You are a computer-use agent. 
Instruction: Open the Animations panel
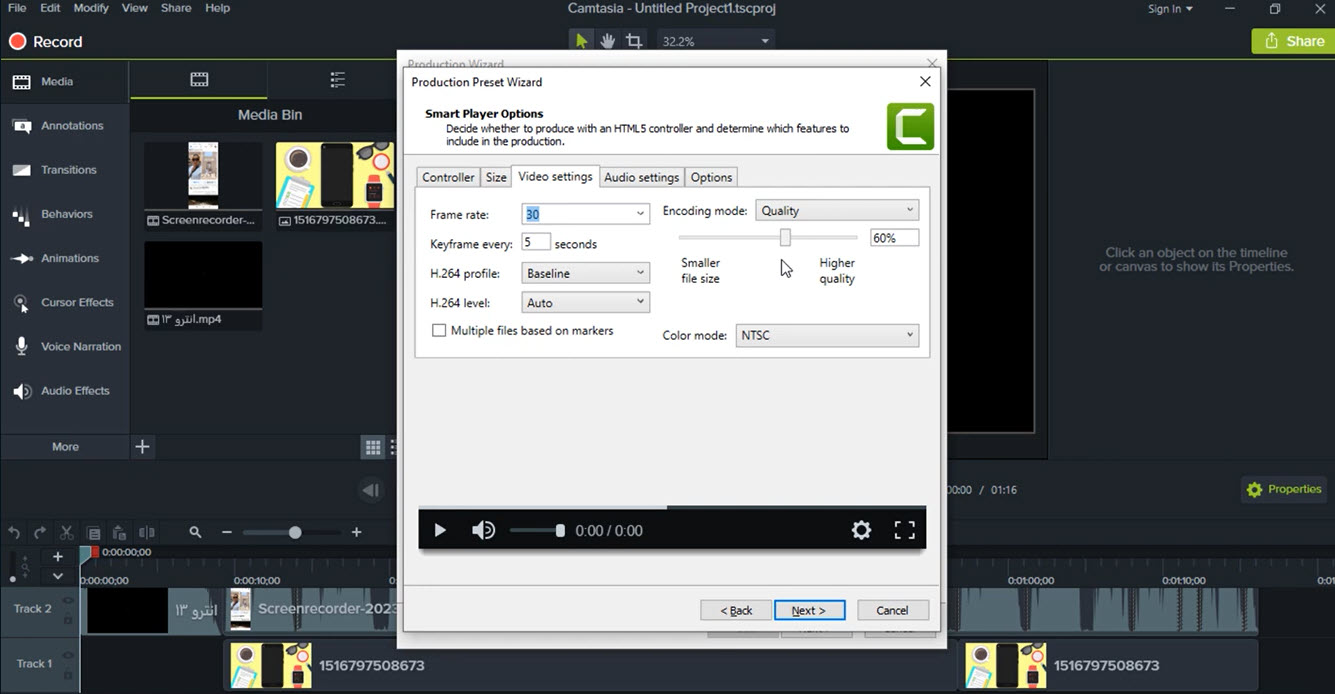point(65,258)
